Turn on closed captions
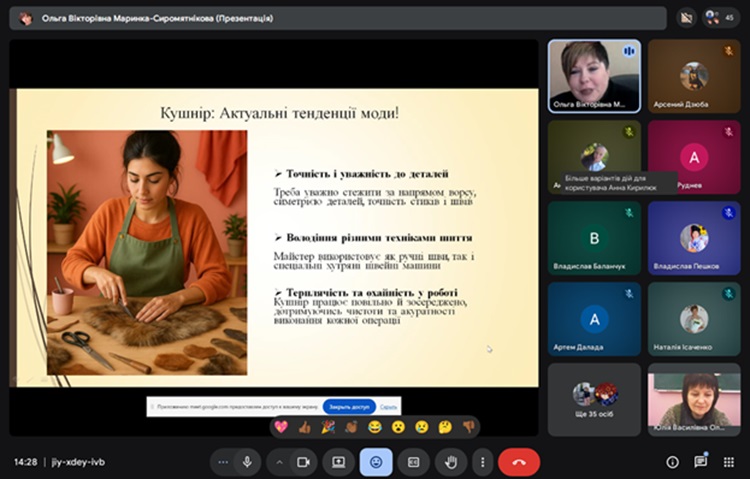 [413, 462]
